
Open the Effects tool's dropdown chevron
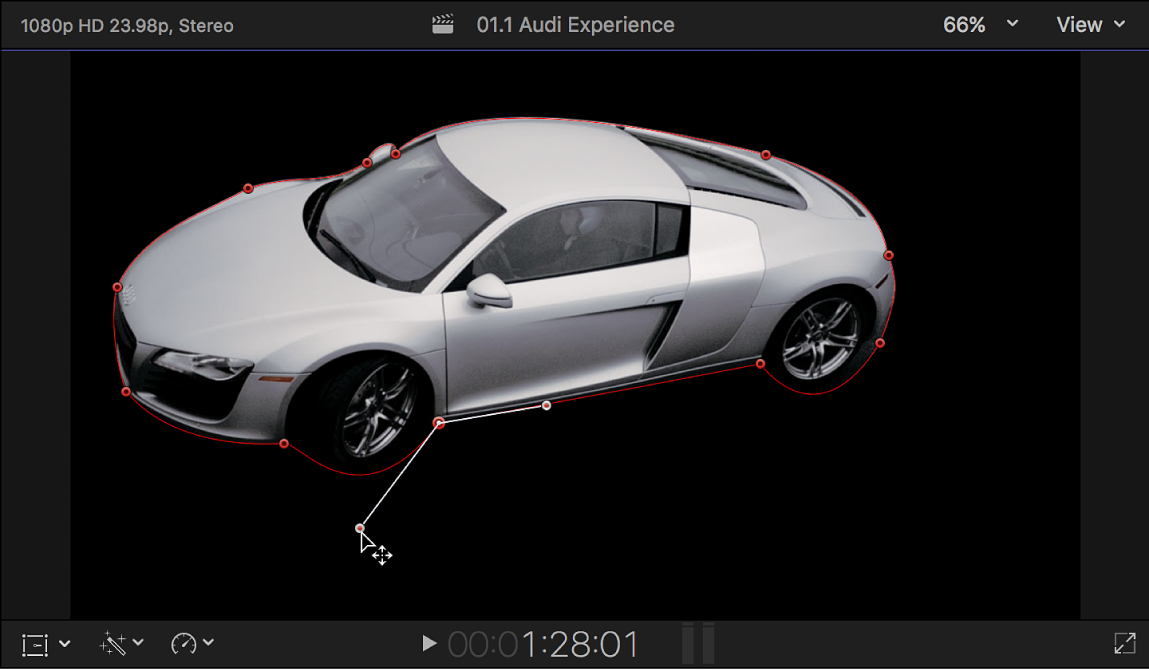pyautogui.click(x=137, y=643)
